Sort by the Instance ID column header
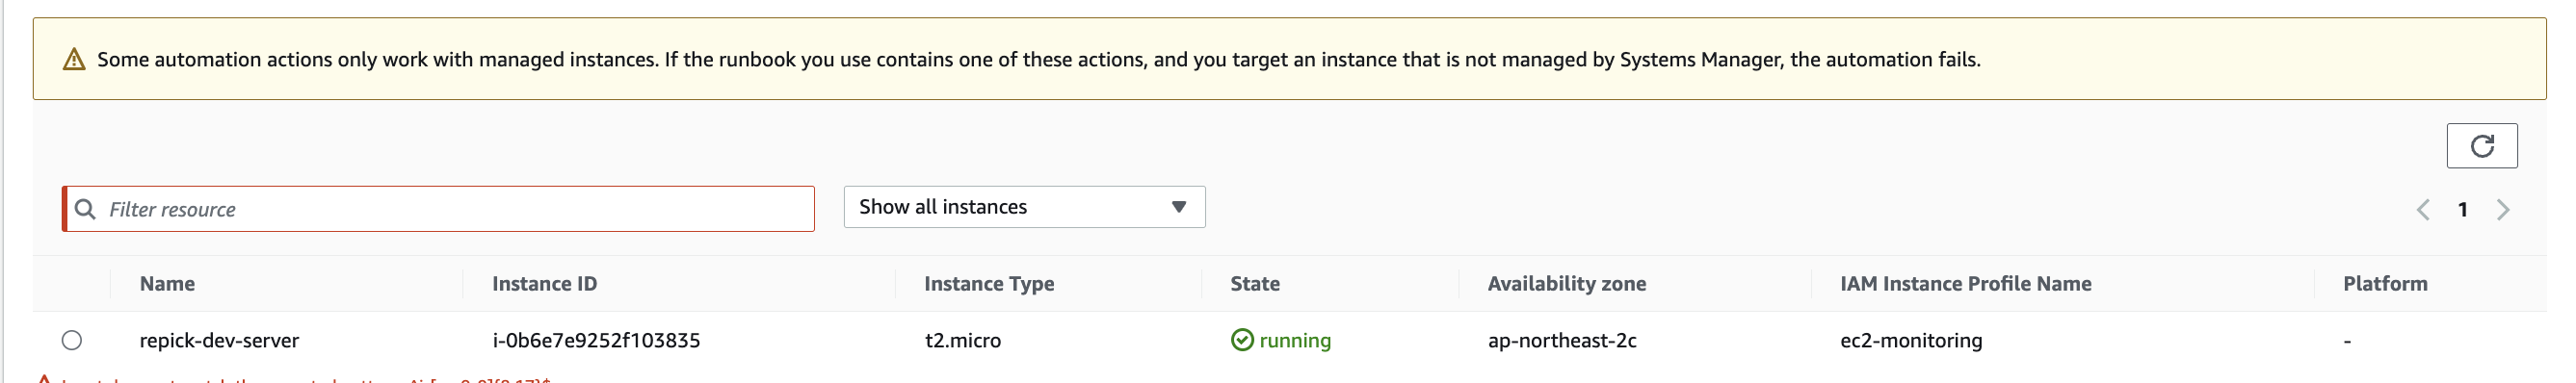2576x383 pixels. click(x=544, y=284)
